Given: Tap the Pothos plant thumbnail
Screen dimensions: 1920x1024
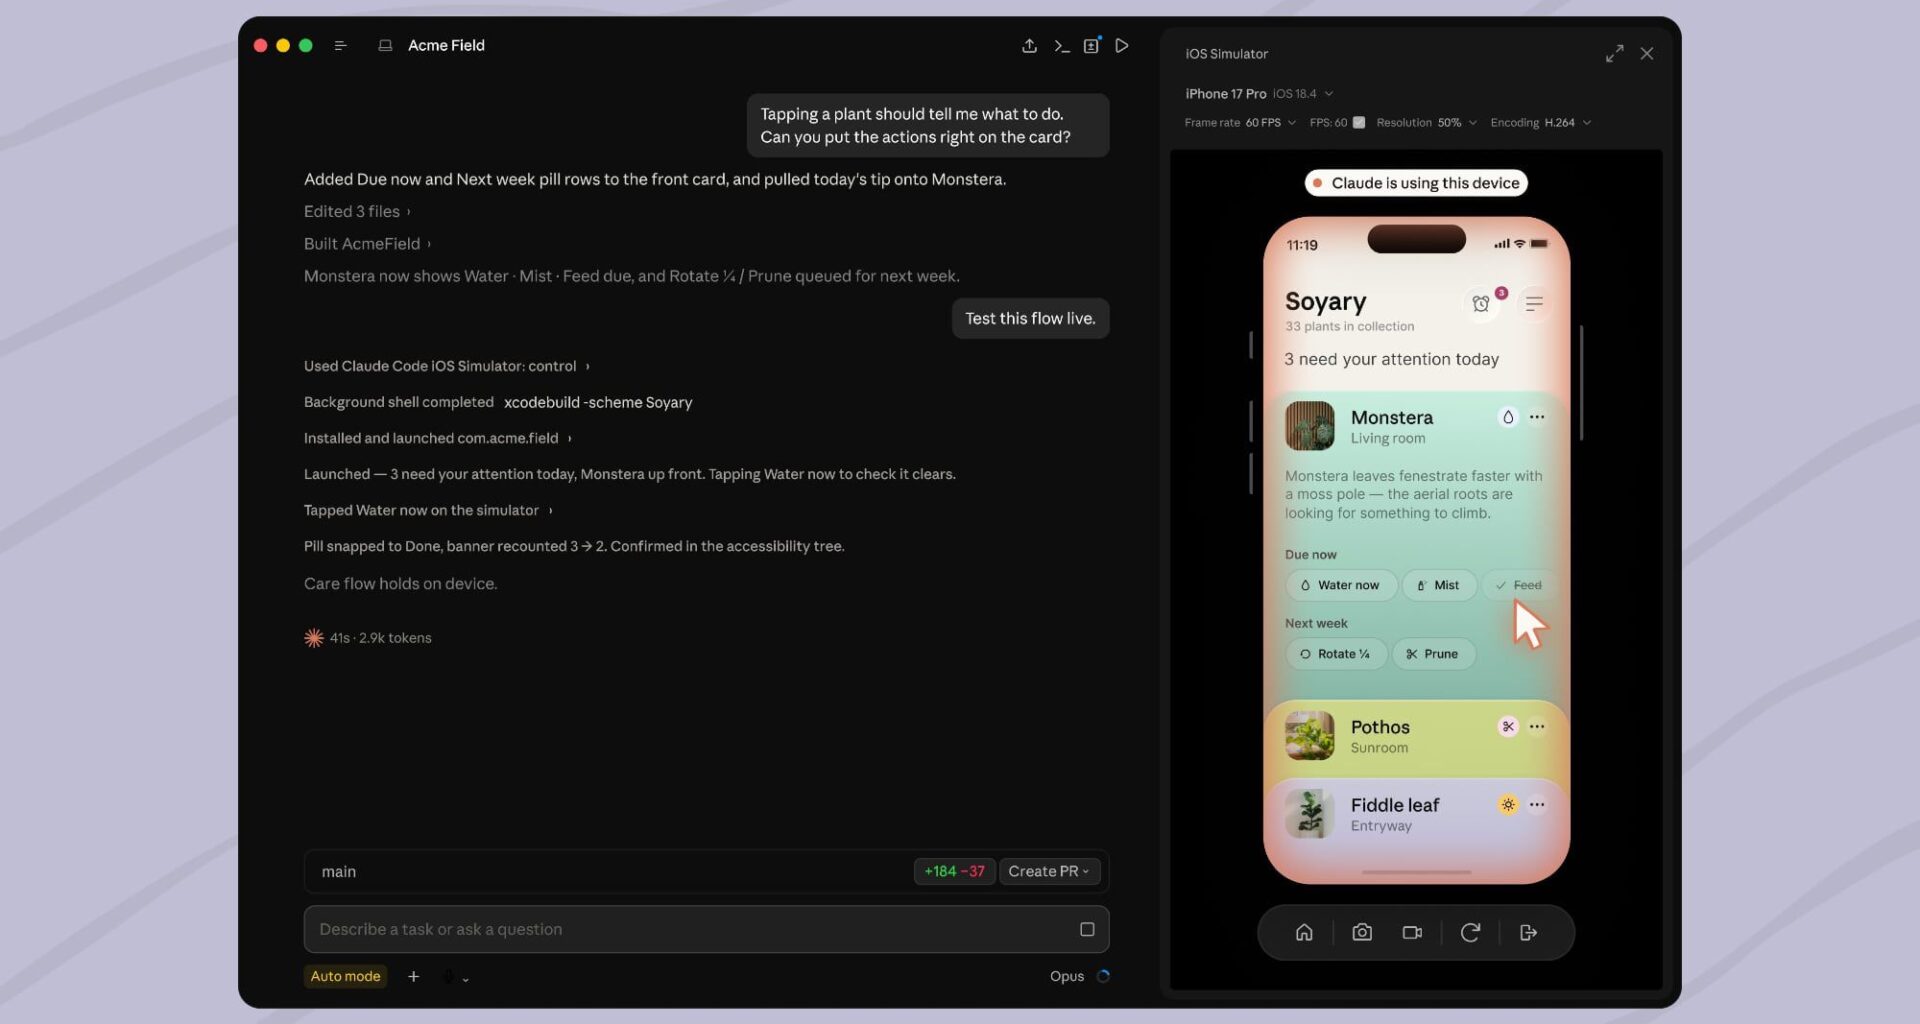Looking at the screenshot, I should (x=1309, y=736).
